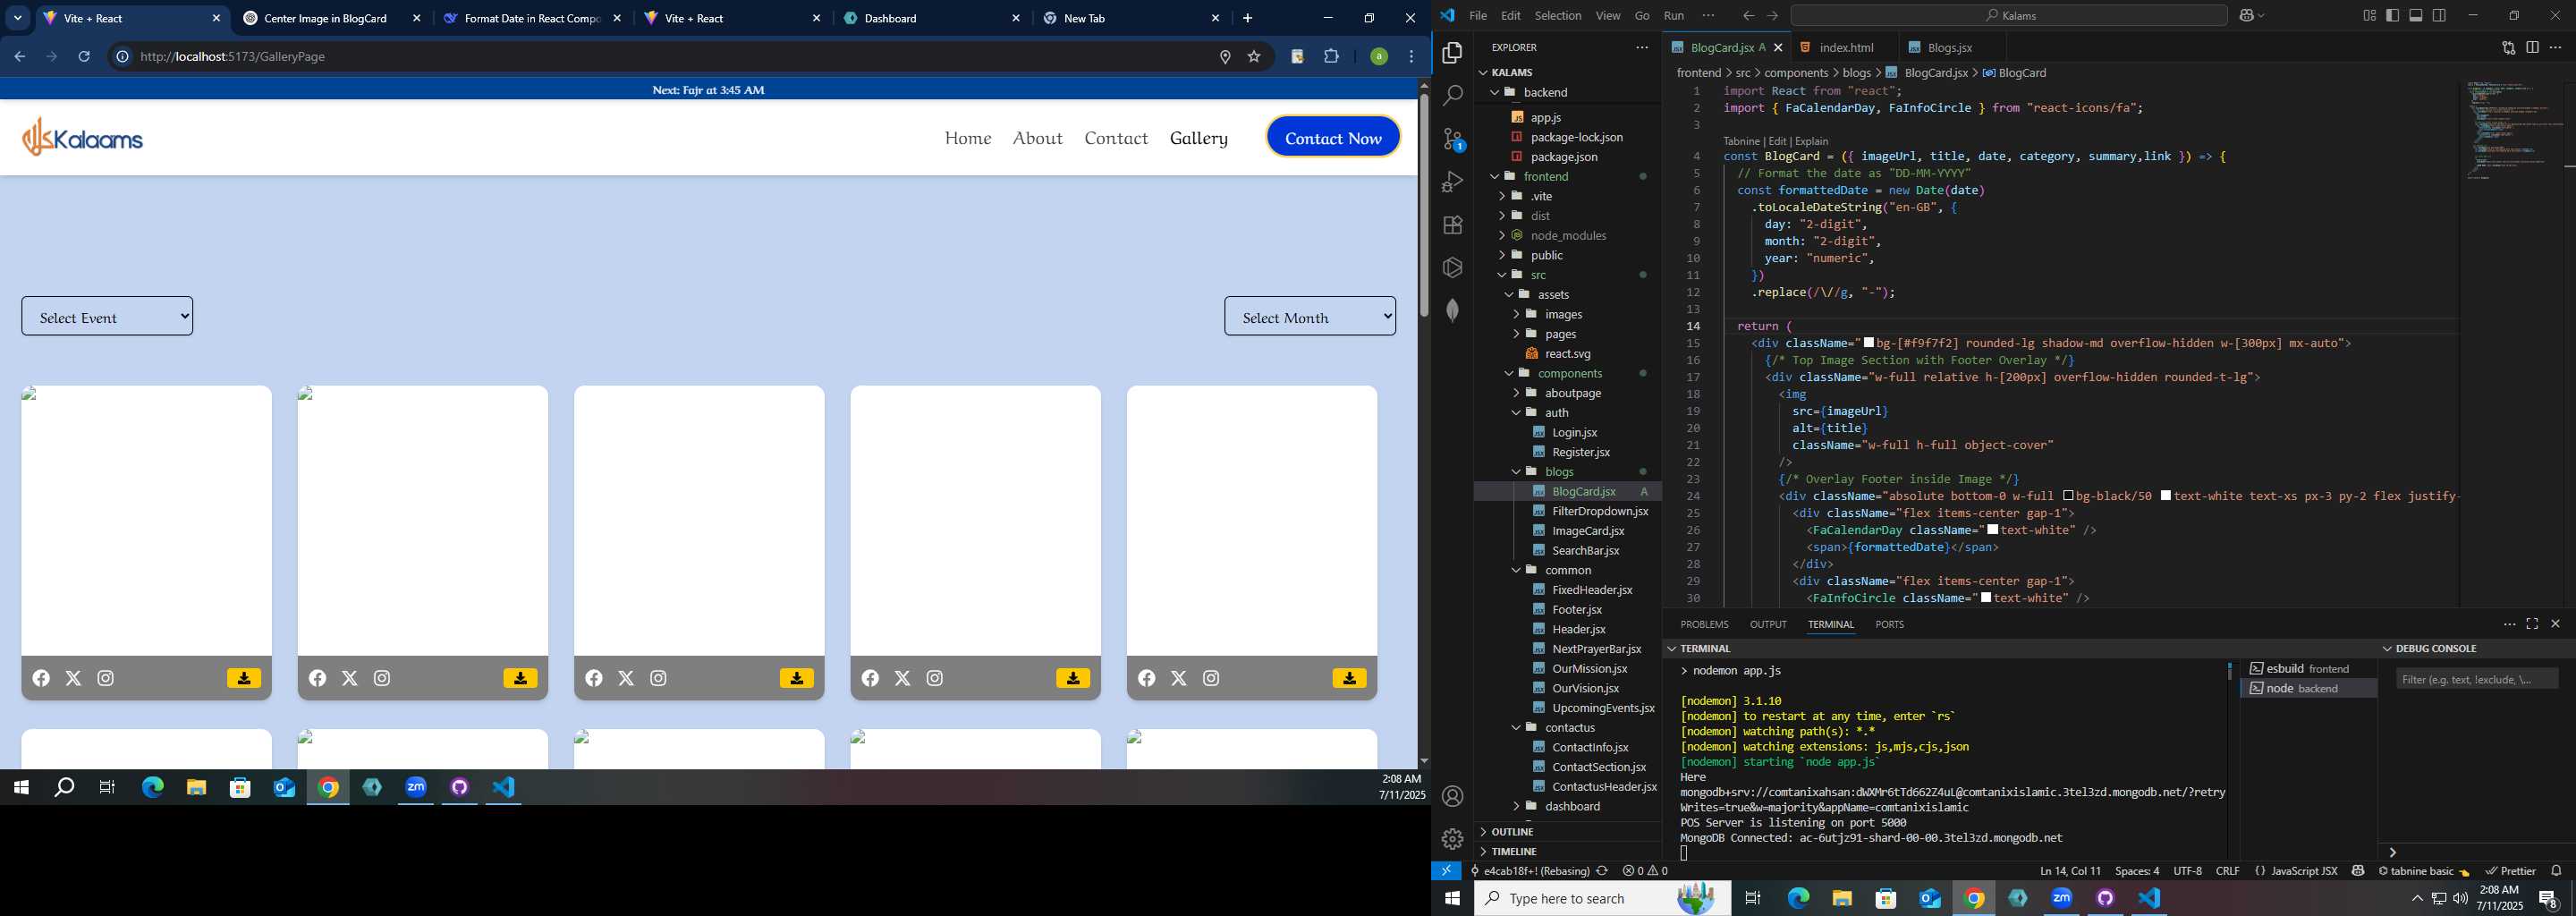Open the remote window indicator in status bar
This screenshot has width=2576, height=916.
pyautogui.click(x=1446, y=871)
